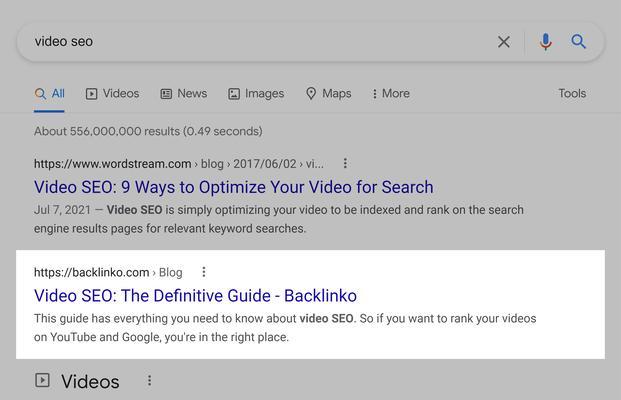Open the search Tools
Screen dimensions: 621x400
pyautogui.click(x=572, y=93)
